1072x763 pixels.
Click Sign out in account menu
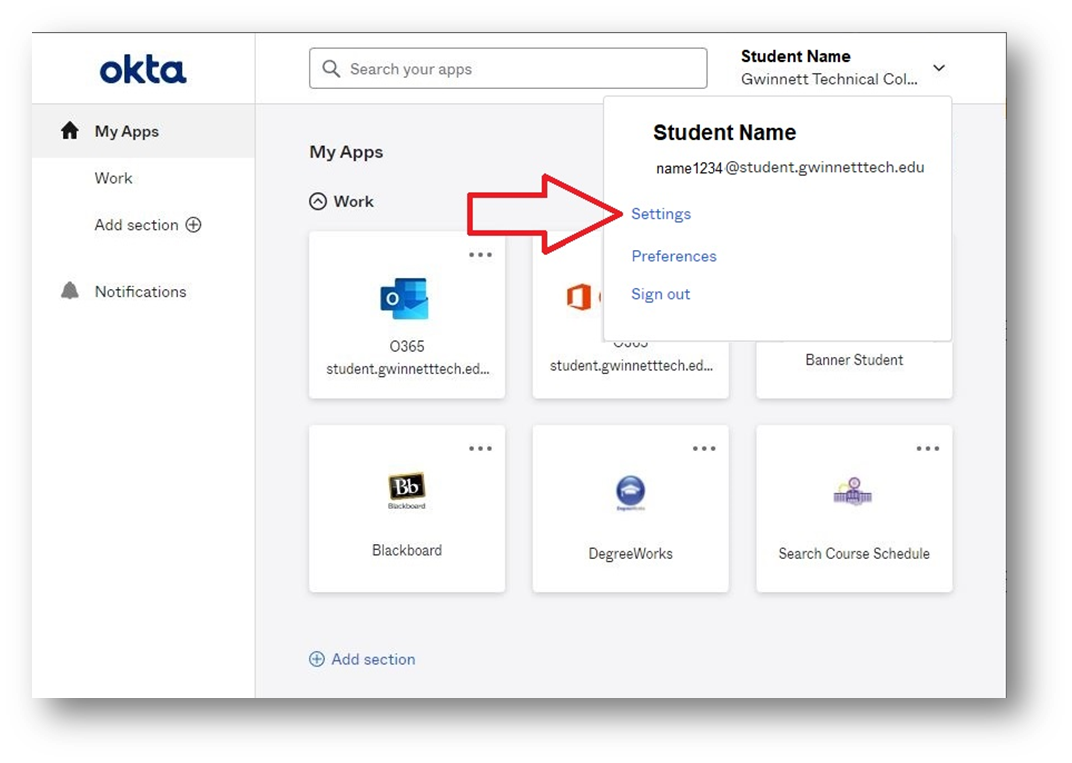click(661, 294)
